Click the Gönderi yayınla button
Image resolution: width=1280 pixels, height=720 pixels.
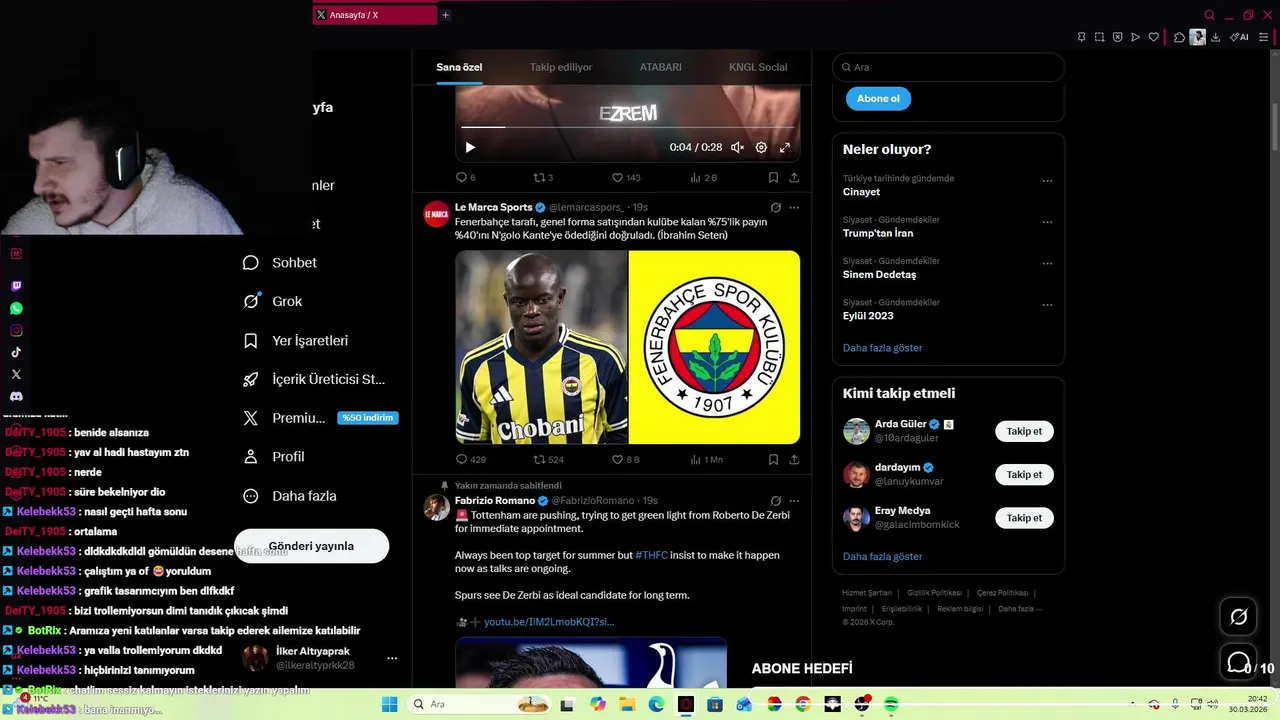click(311, 546)
